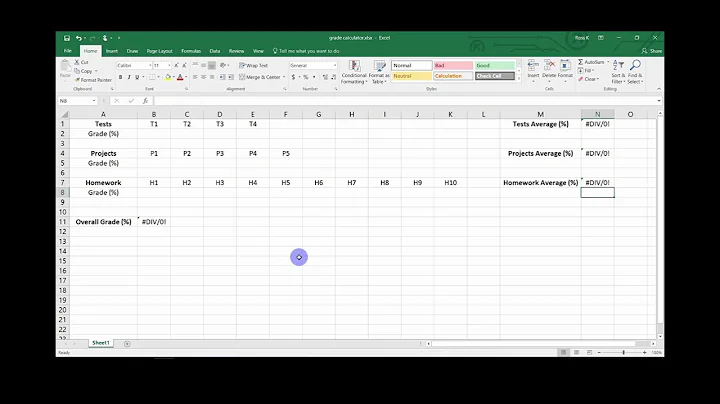Toggle italic formatting
The height and width of the screenshot is (404, 720).
pos(129,77)
